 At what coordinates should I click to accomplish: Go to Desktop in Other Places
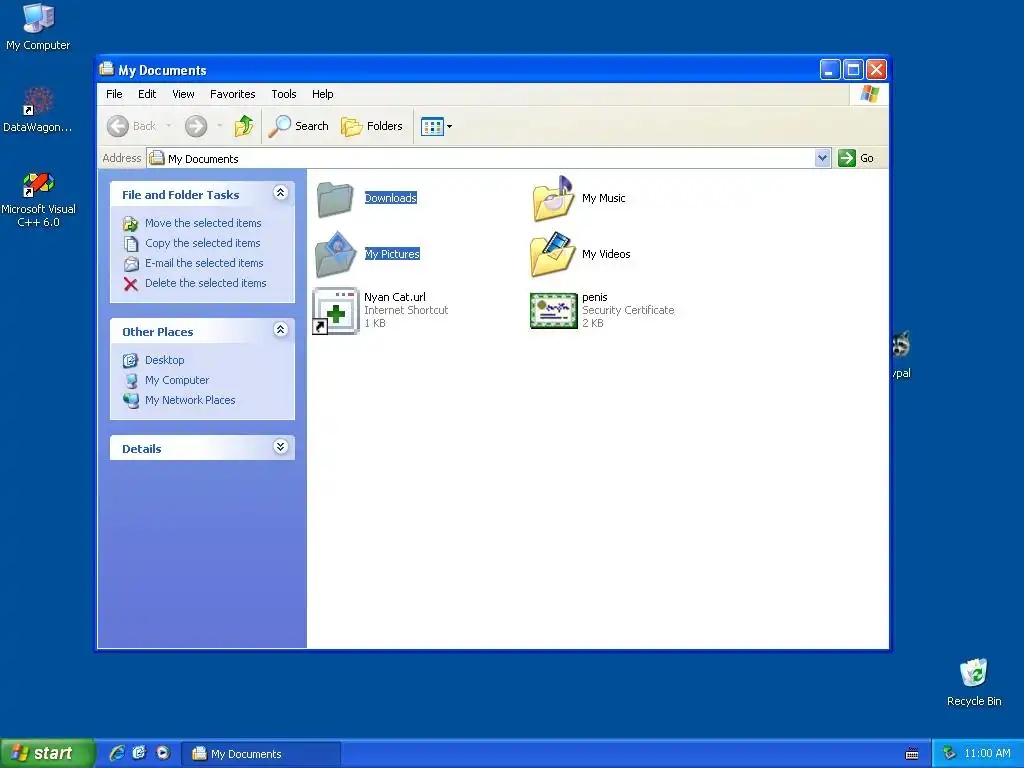click(x=165, y=360)
